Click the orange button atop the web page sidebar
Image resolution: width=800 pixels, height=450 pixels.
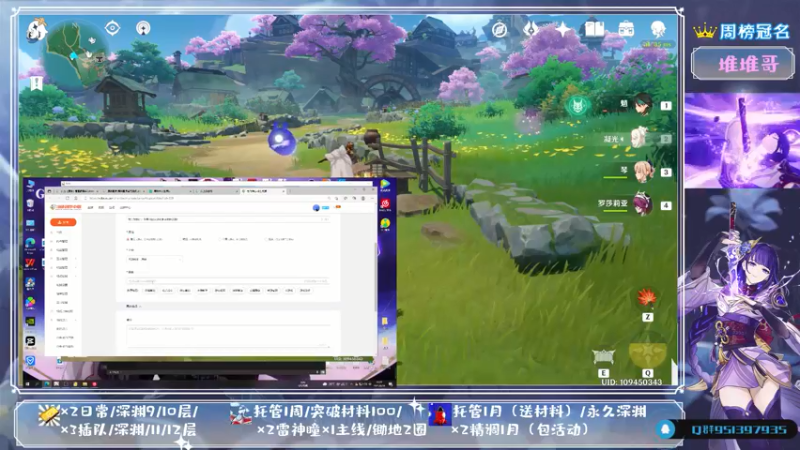[63, 222]
